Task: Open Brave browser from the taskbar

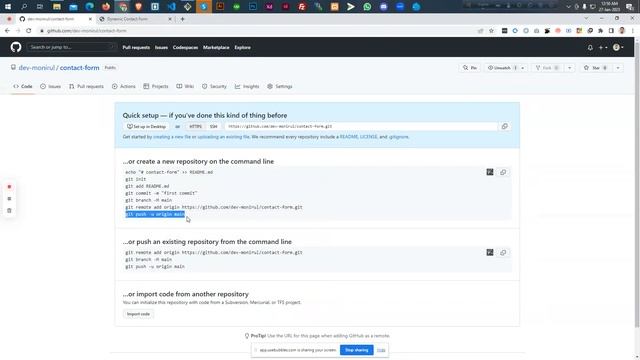Action: [x=138, y=7]
